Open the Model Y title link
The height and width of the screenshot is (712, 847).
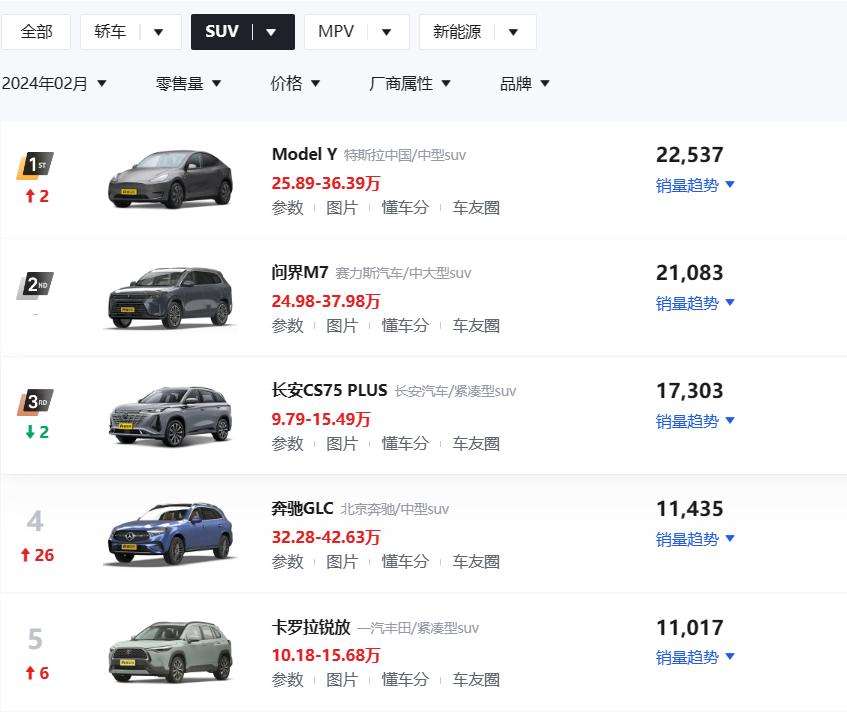coord(305,155)
